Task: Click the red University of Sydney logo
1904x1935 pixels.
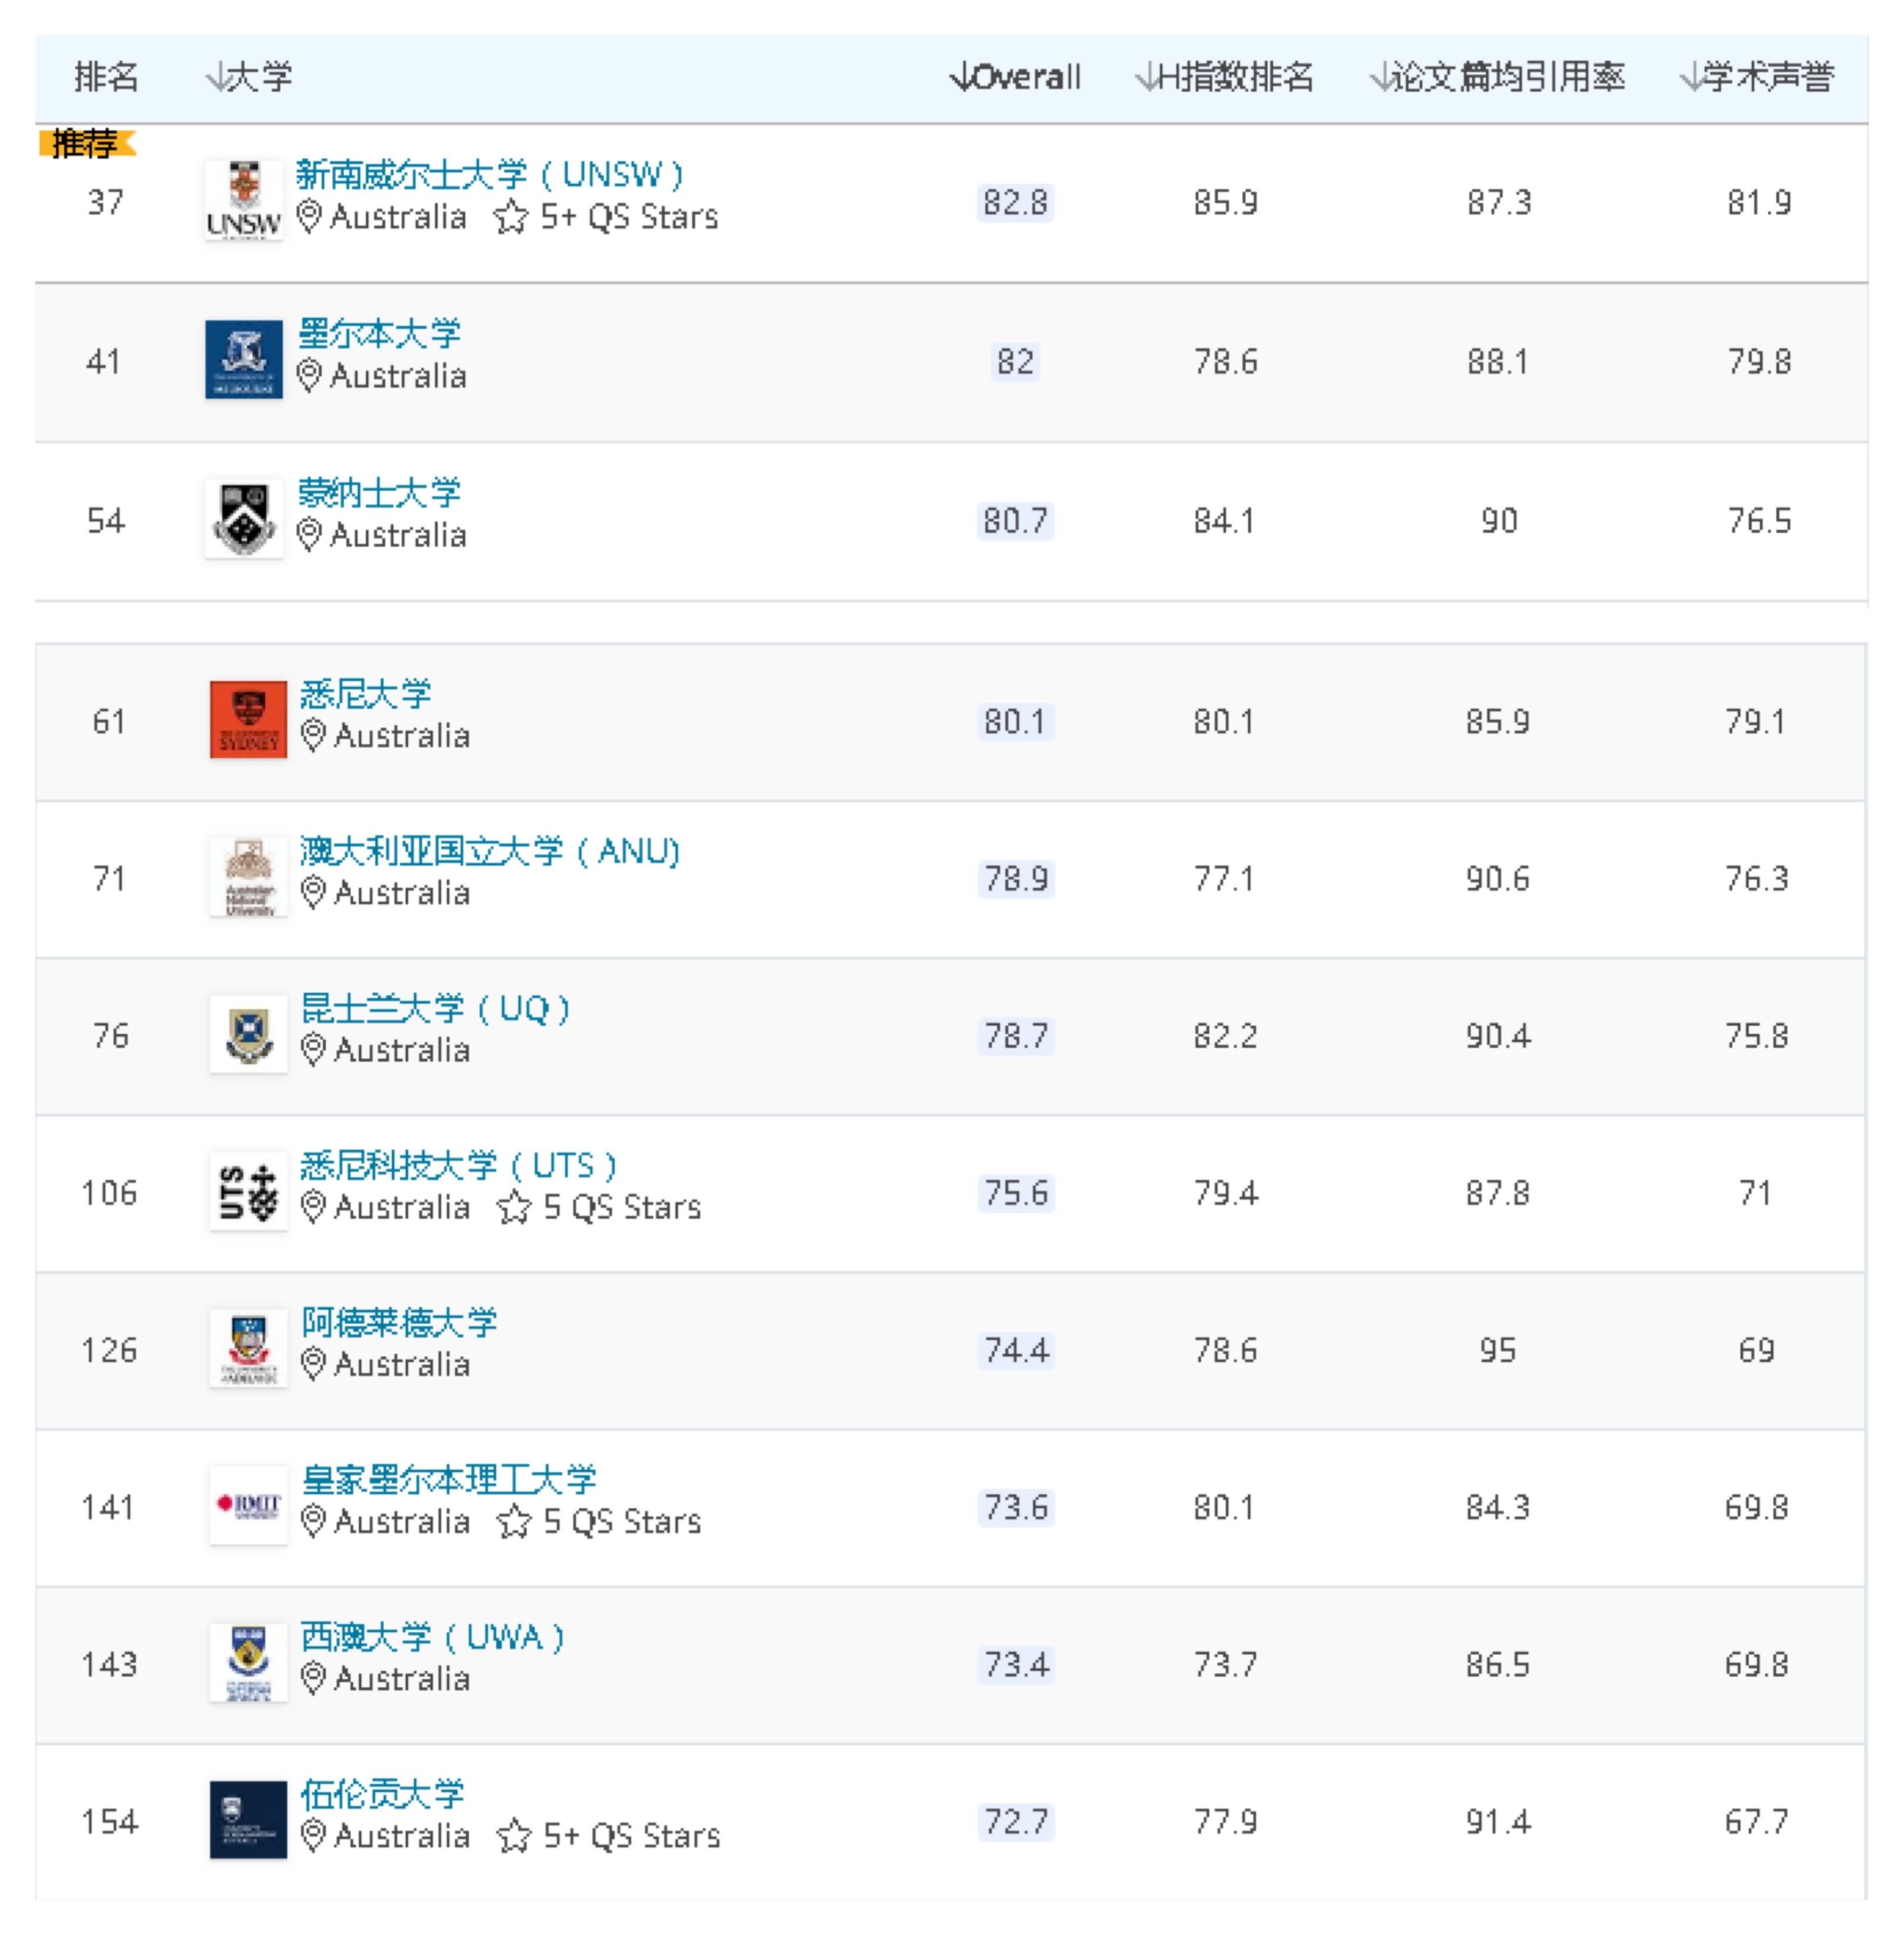Action: tap(248, 719)
